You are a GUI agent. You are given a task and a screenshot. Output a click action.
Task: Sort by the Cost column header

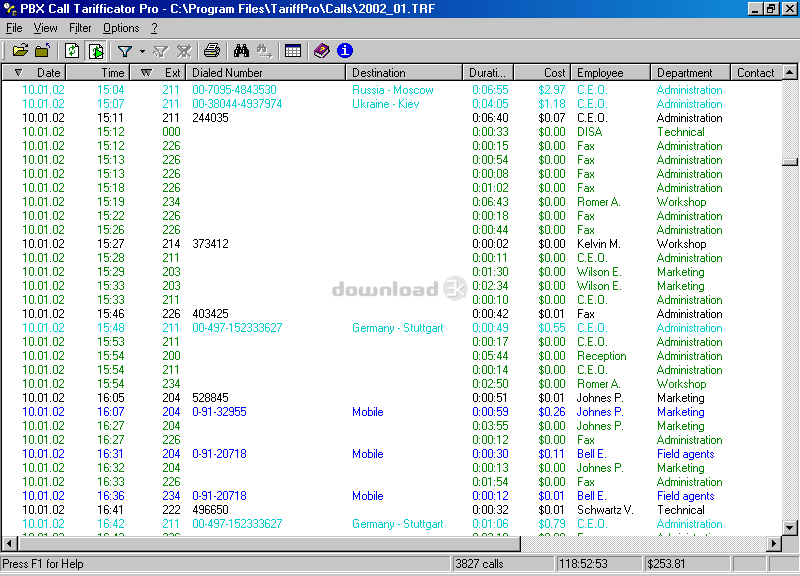click(543, 72)
